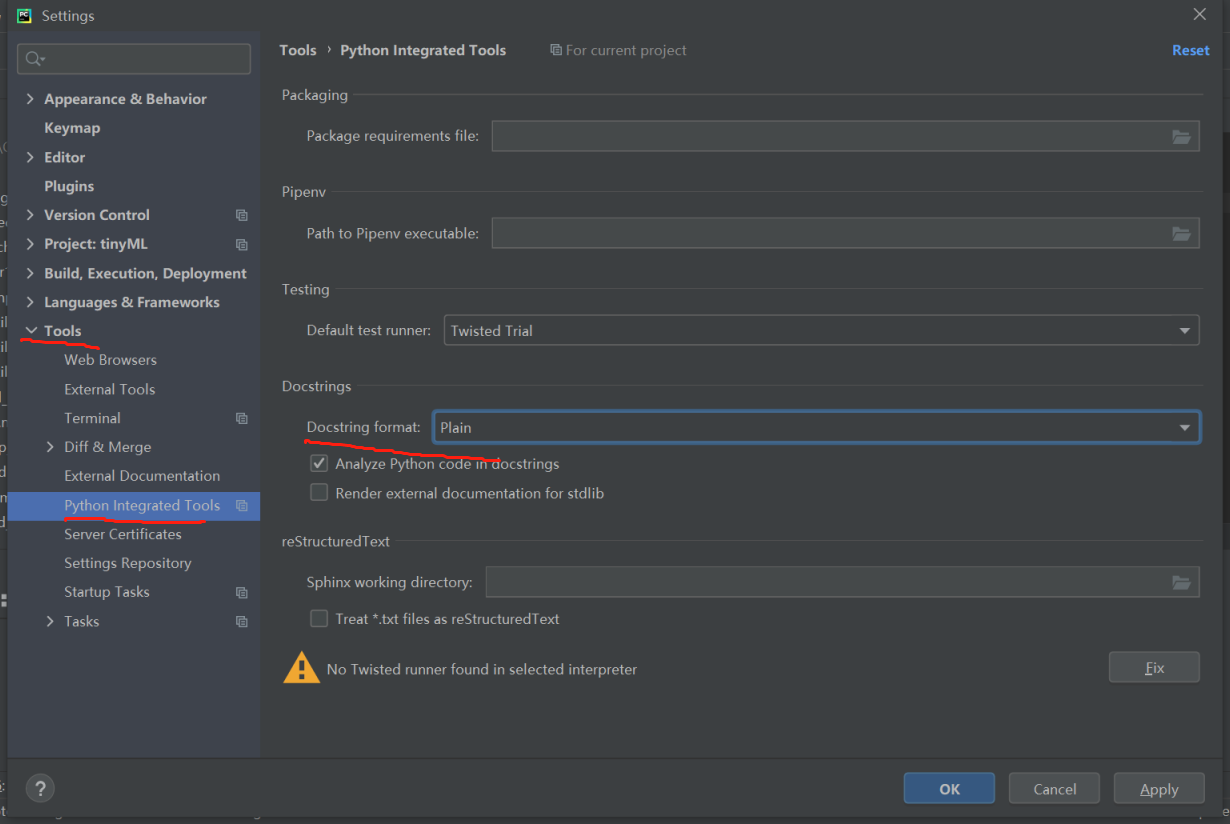Close the Settings dialog
The width and height of the screenshot is (1230, 824).
point(1200,14)
